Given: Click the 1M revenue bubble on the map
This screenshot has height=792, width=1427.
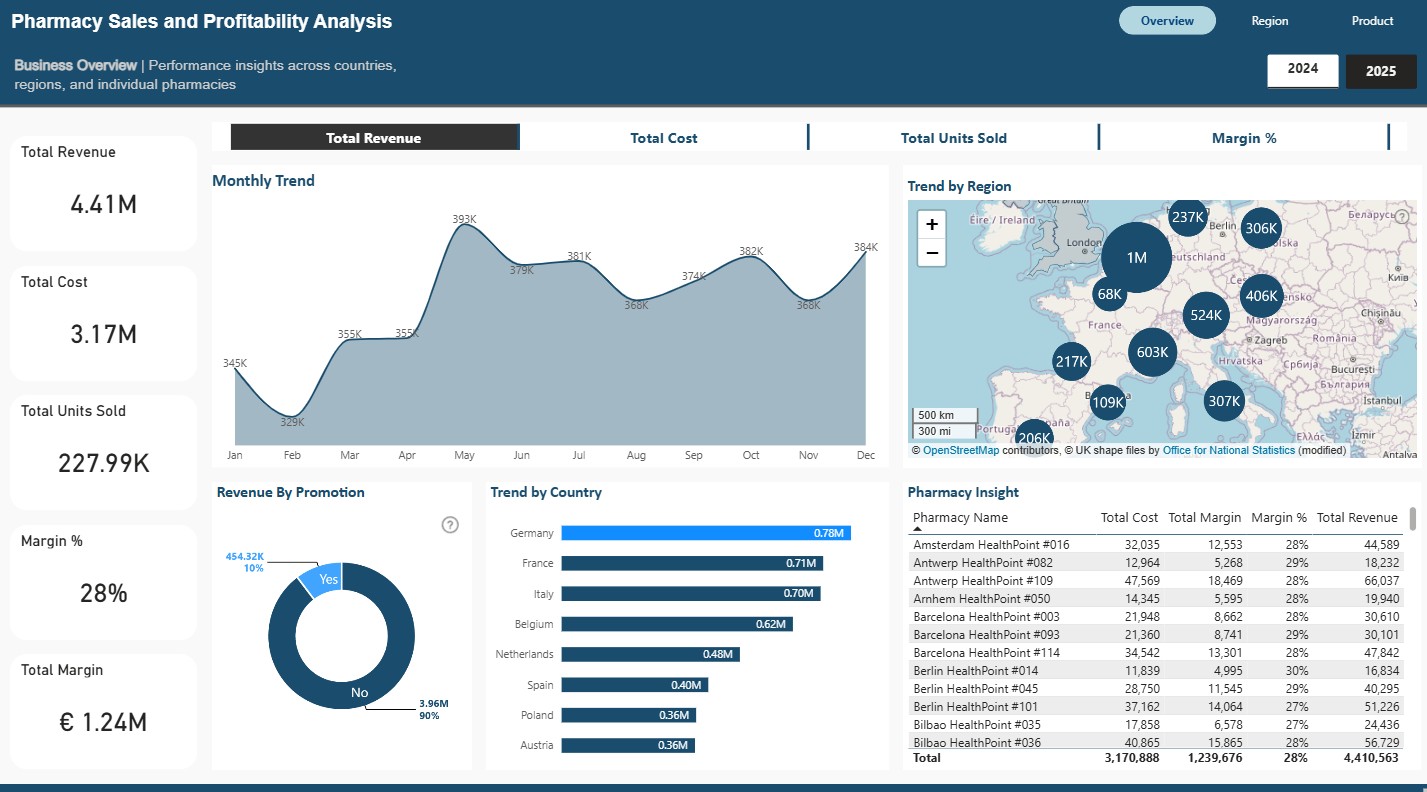Looking at the screenshot, I should pyautogui.click(x=1135, y=257).
